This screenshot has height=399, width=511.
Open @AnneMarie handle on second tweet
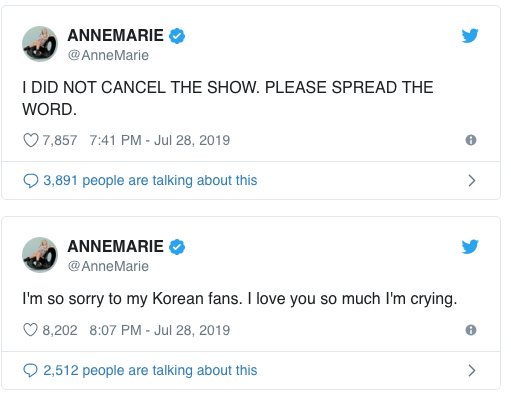108,266
